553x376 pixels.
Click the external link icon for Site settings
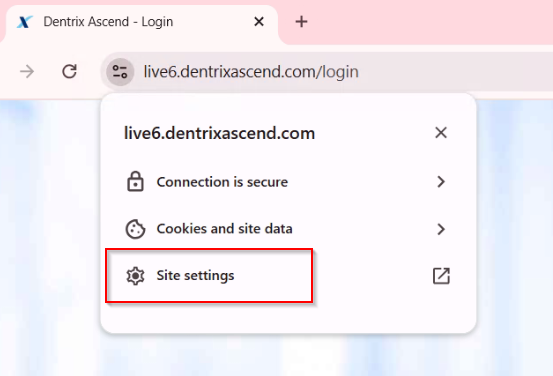click(x=441, y=276)
